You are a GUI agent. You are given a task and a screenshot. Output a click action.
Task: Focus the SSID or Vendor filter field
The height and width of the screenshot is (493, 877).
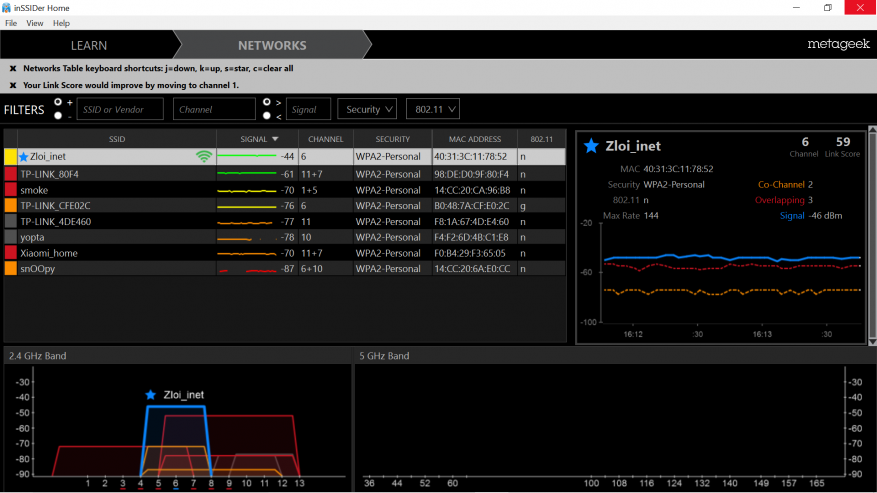[120, 109]
